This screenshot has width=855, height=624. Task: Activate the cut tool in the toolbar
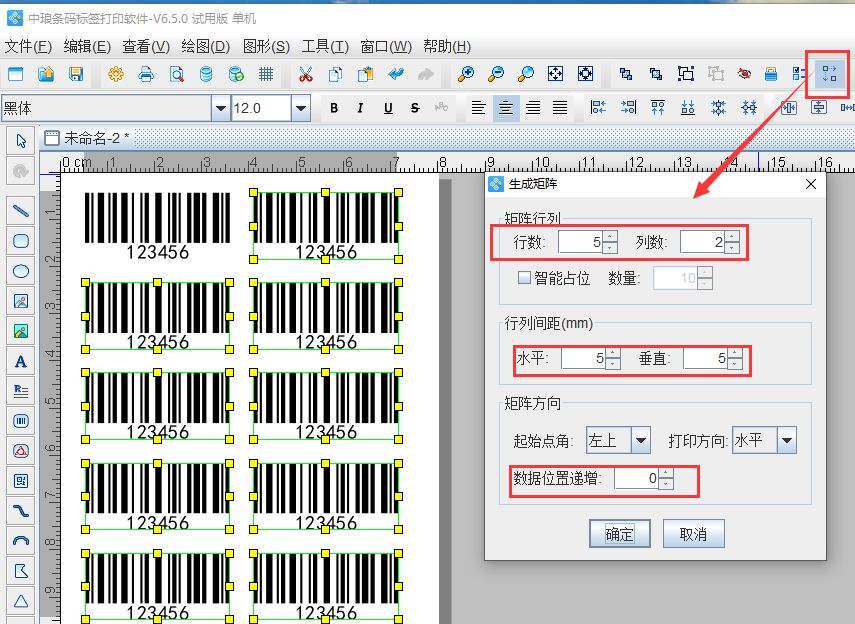(x=305, y=74)
